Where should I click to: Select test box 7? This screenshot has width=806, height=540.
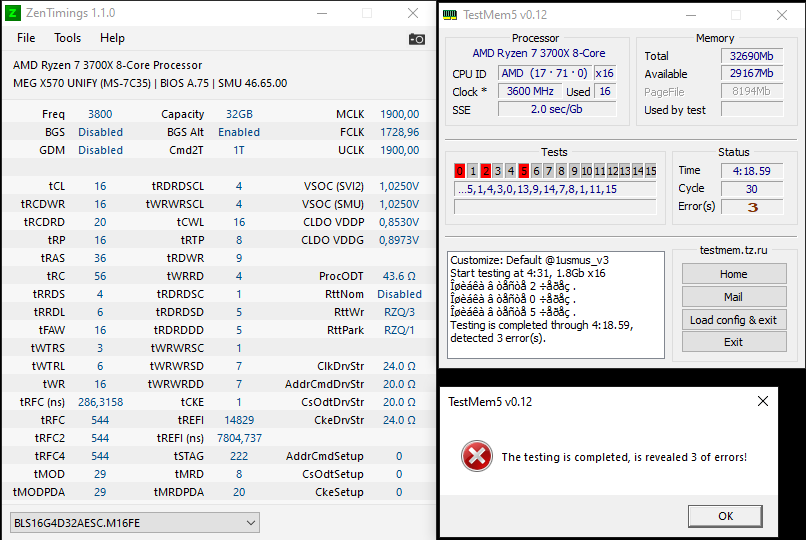pyautogui.click(x=549, y=171)
